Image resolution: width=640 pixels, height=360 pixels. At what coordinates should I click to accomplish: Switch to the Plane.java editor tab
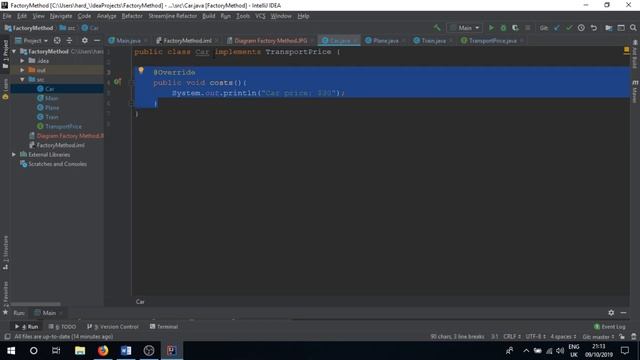(385, 40)
